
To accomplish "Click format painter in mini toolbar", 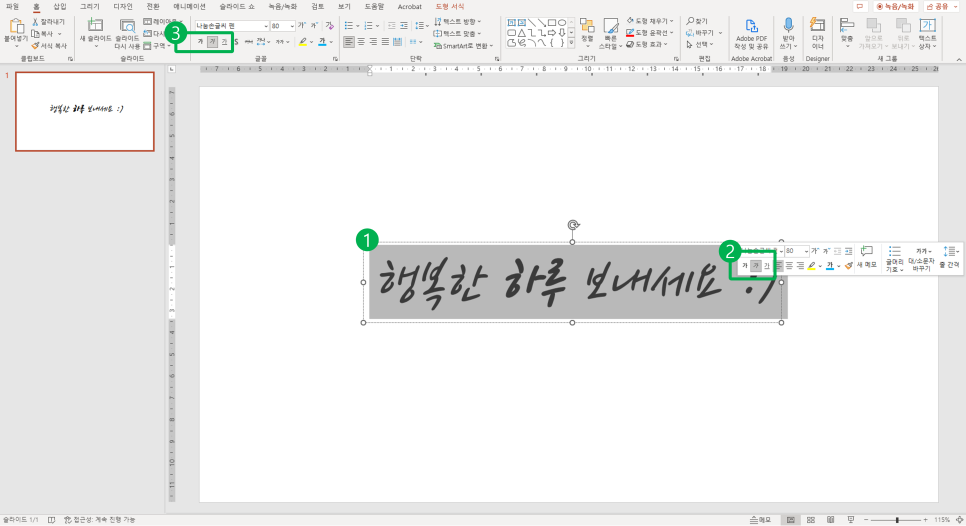I will click(x=849, y=265).
